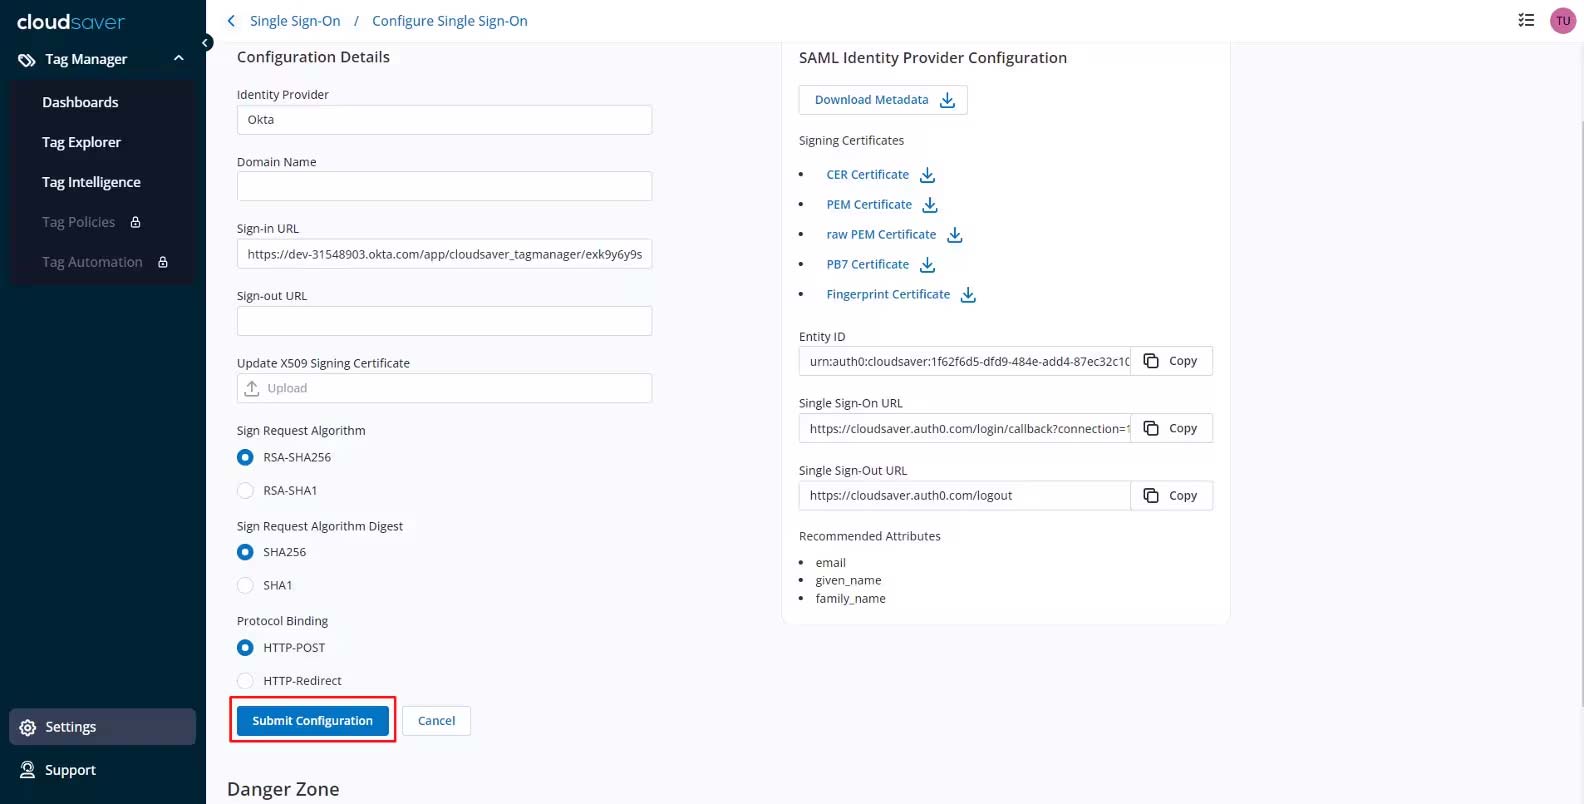
Task: Choose SHA1 as the algorithm digest
Action: [245, 586]
